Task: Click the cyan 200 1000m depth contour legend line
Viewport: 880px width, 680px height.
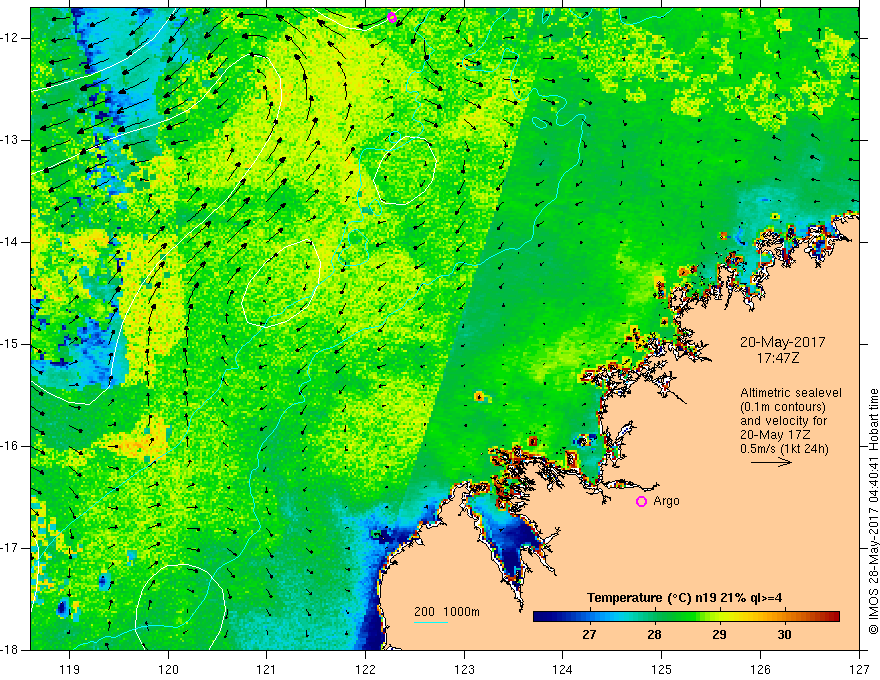Action: coord(431,622)
